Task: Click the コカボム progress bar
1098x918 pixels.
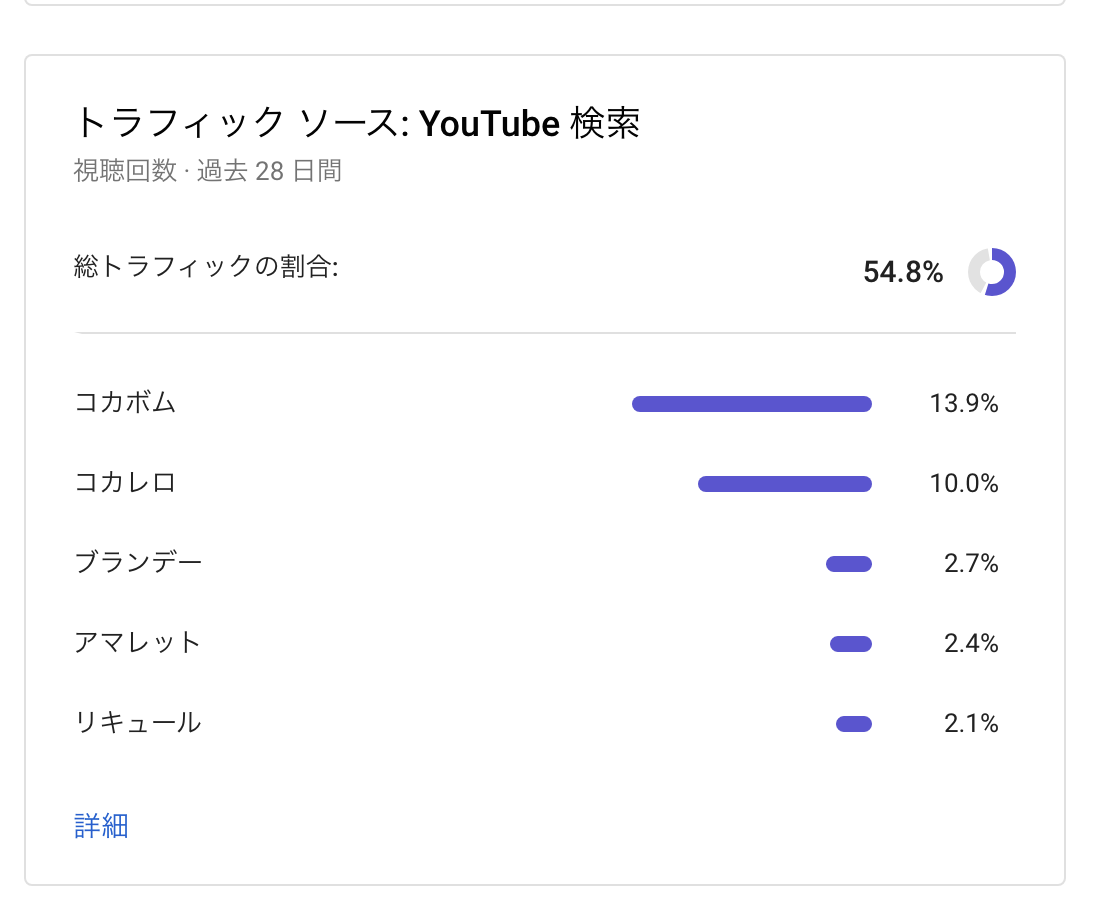Action: pos(752,404)
